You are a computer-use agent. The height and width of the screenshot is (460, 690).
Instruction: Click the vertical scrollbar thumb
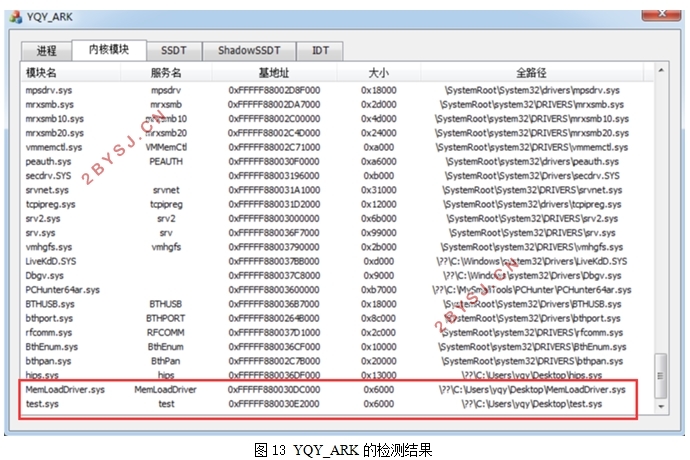661,376
